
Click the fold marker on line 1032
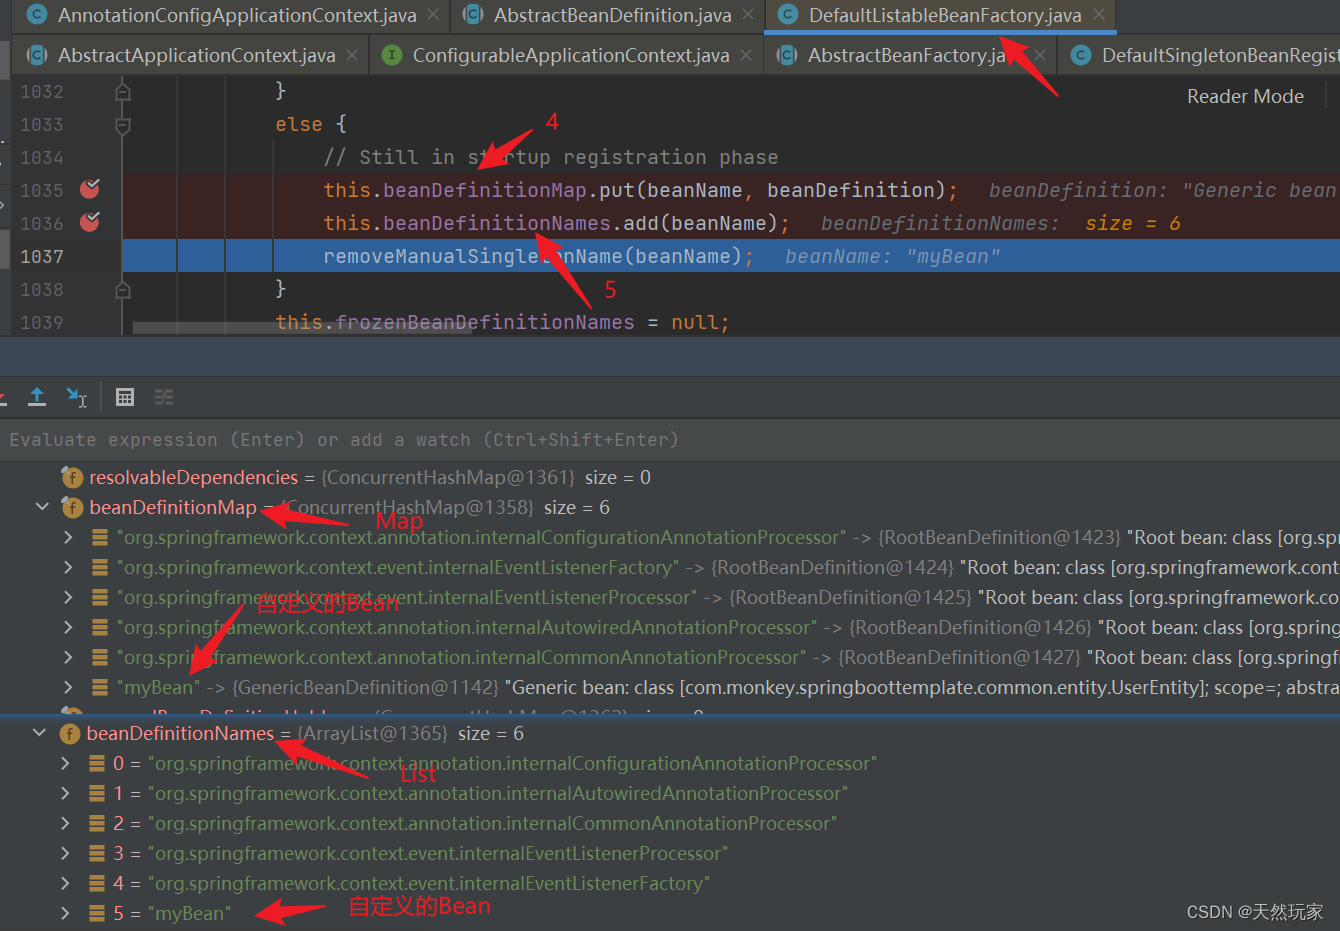tap(123, 92)
